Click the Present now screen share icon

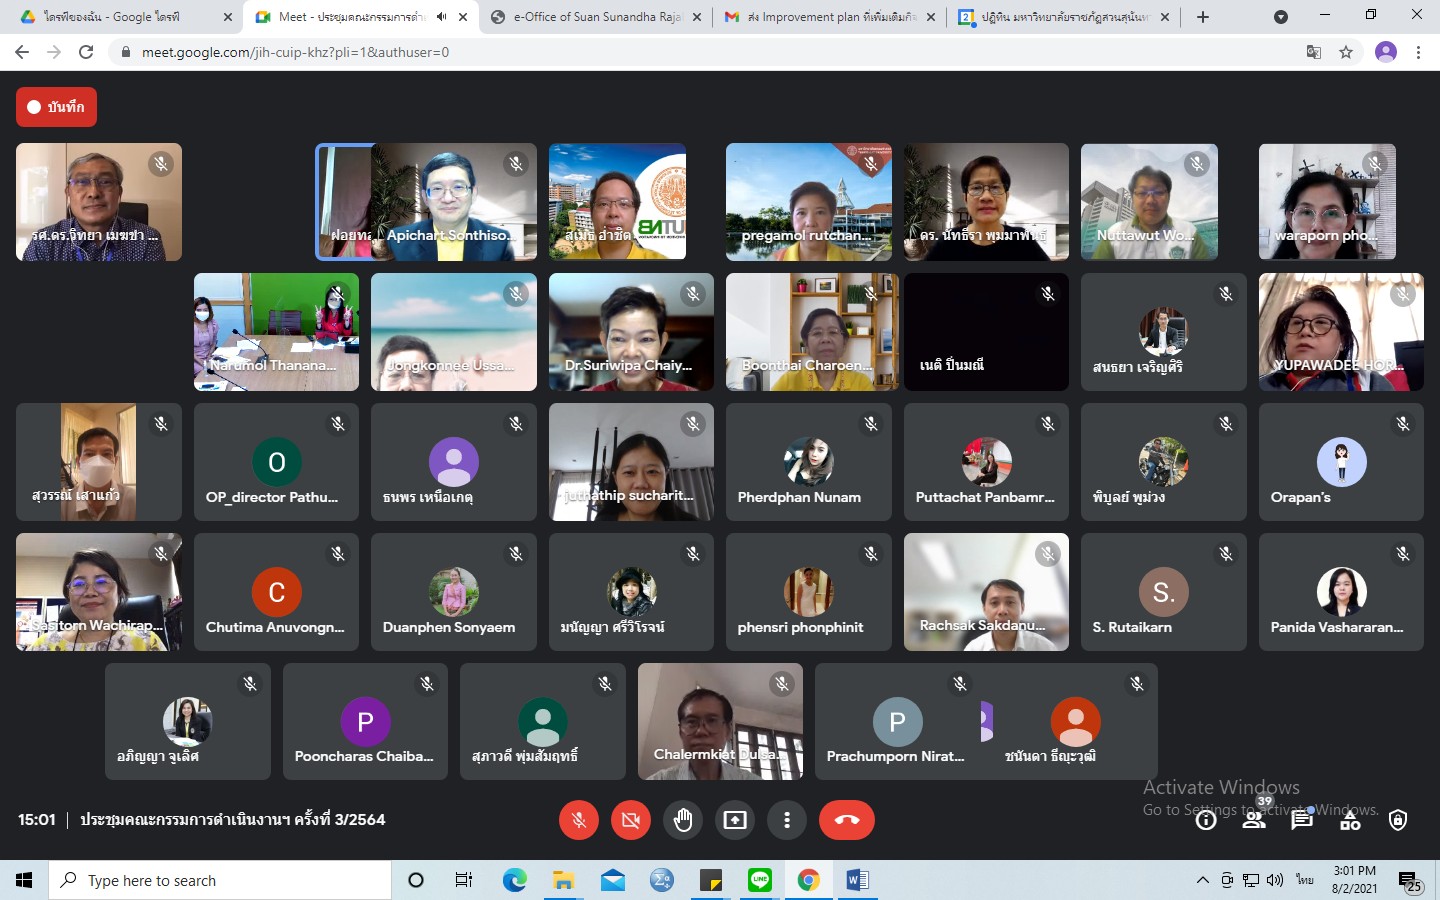point(735,820)
